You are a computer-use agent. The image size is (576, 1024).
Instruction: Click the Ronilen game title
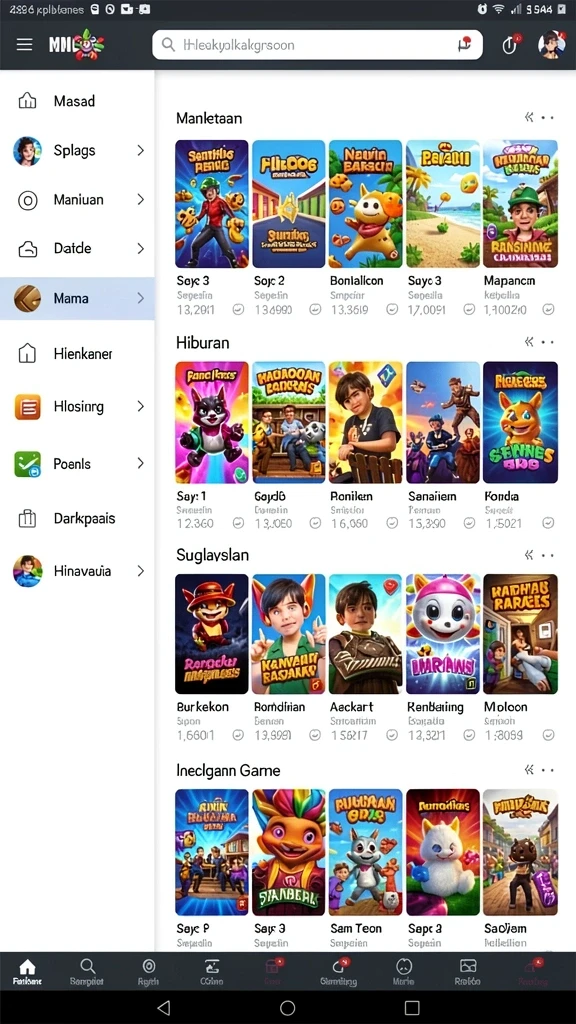tap(351, 496)
